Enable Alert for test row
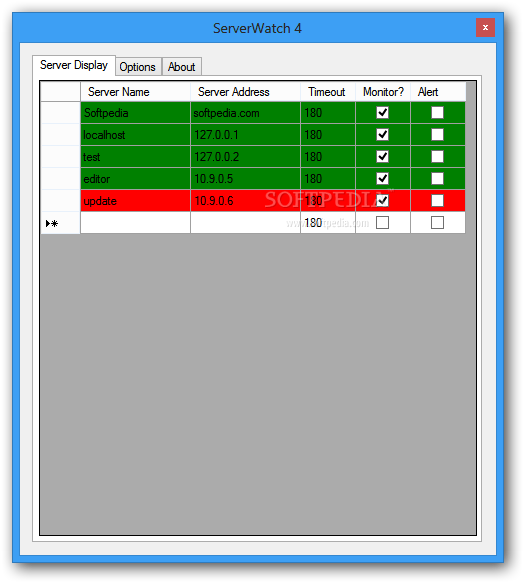Screen dimensions: 524x583 tap(437, 157)
